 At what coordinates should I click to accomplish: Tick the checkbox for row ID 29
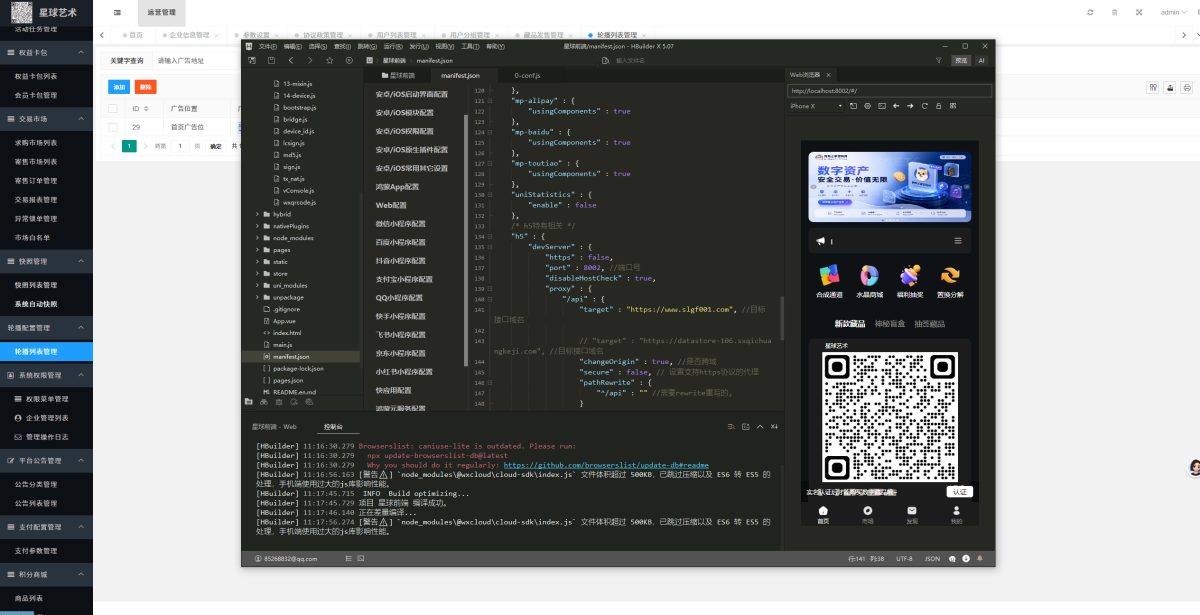point(112,127)
